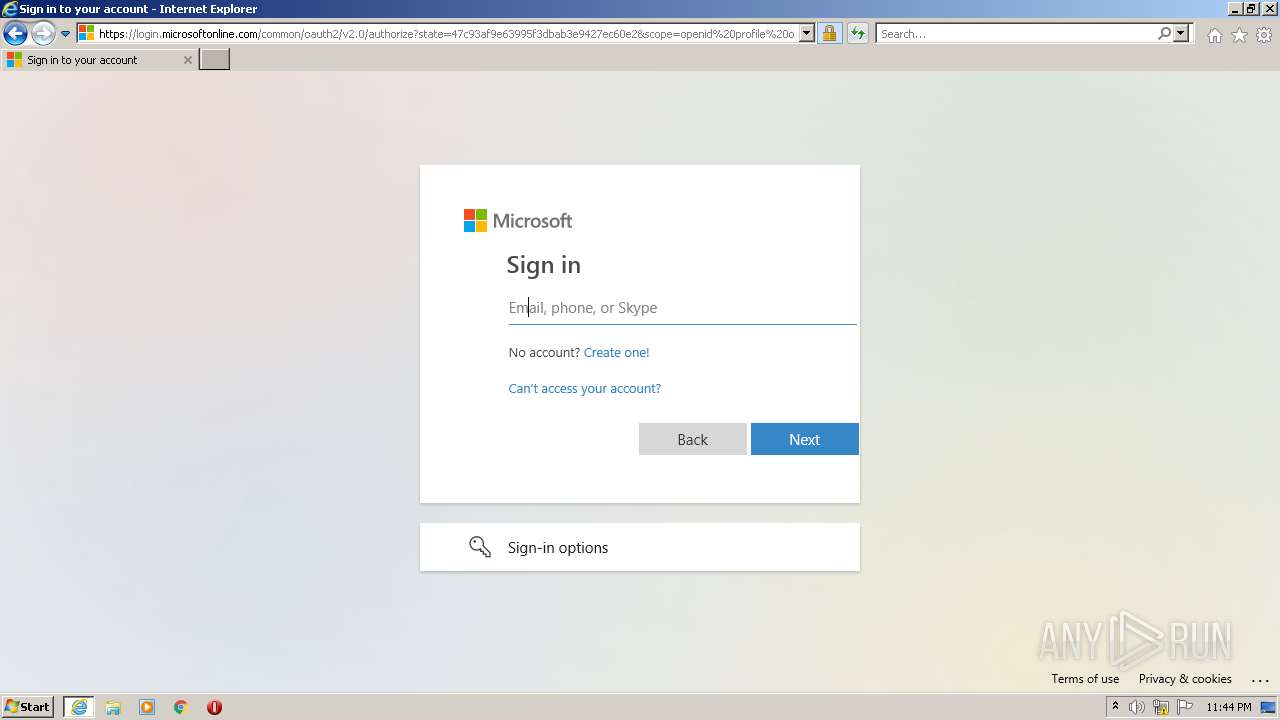Click the security lock icon
Image resolution: width=1280 pixels, height=720 pixels.
(829, 34)
